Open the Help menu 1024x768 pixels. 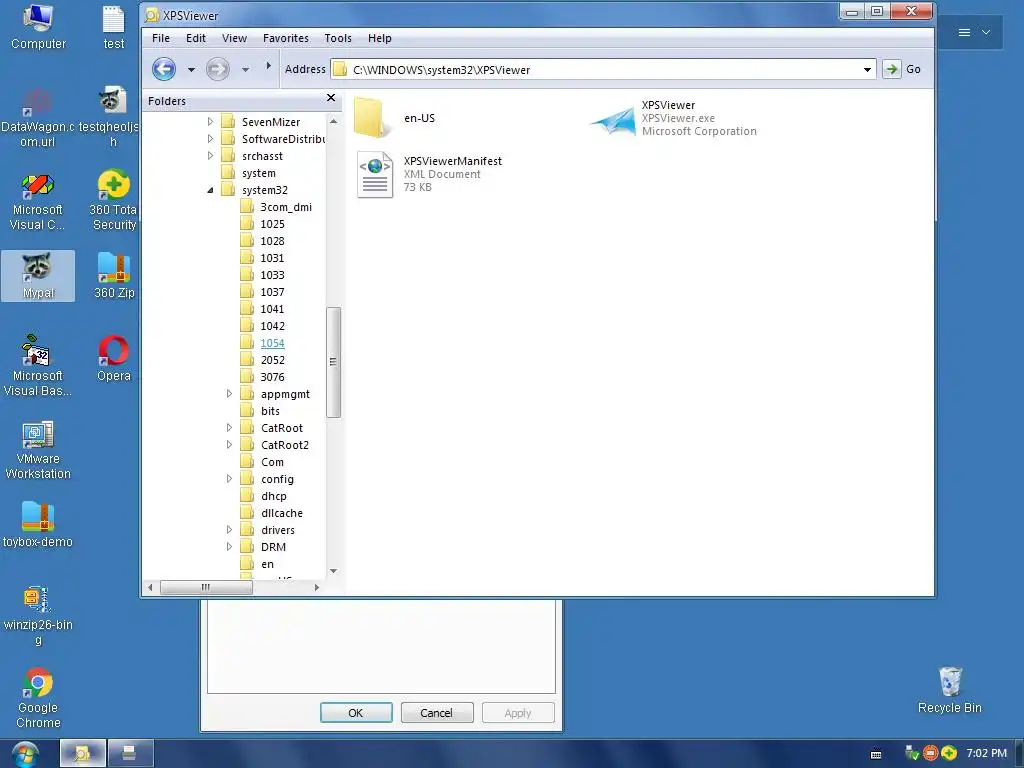[379, 38]
